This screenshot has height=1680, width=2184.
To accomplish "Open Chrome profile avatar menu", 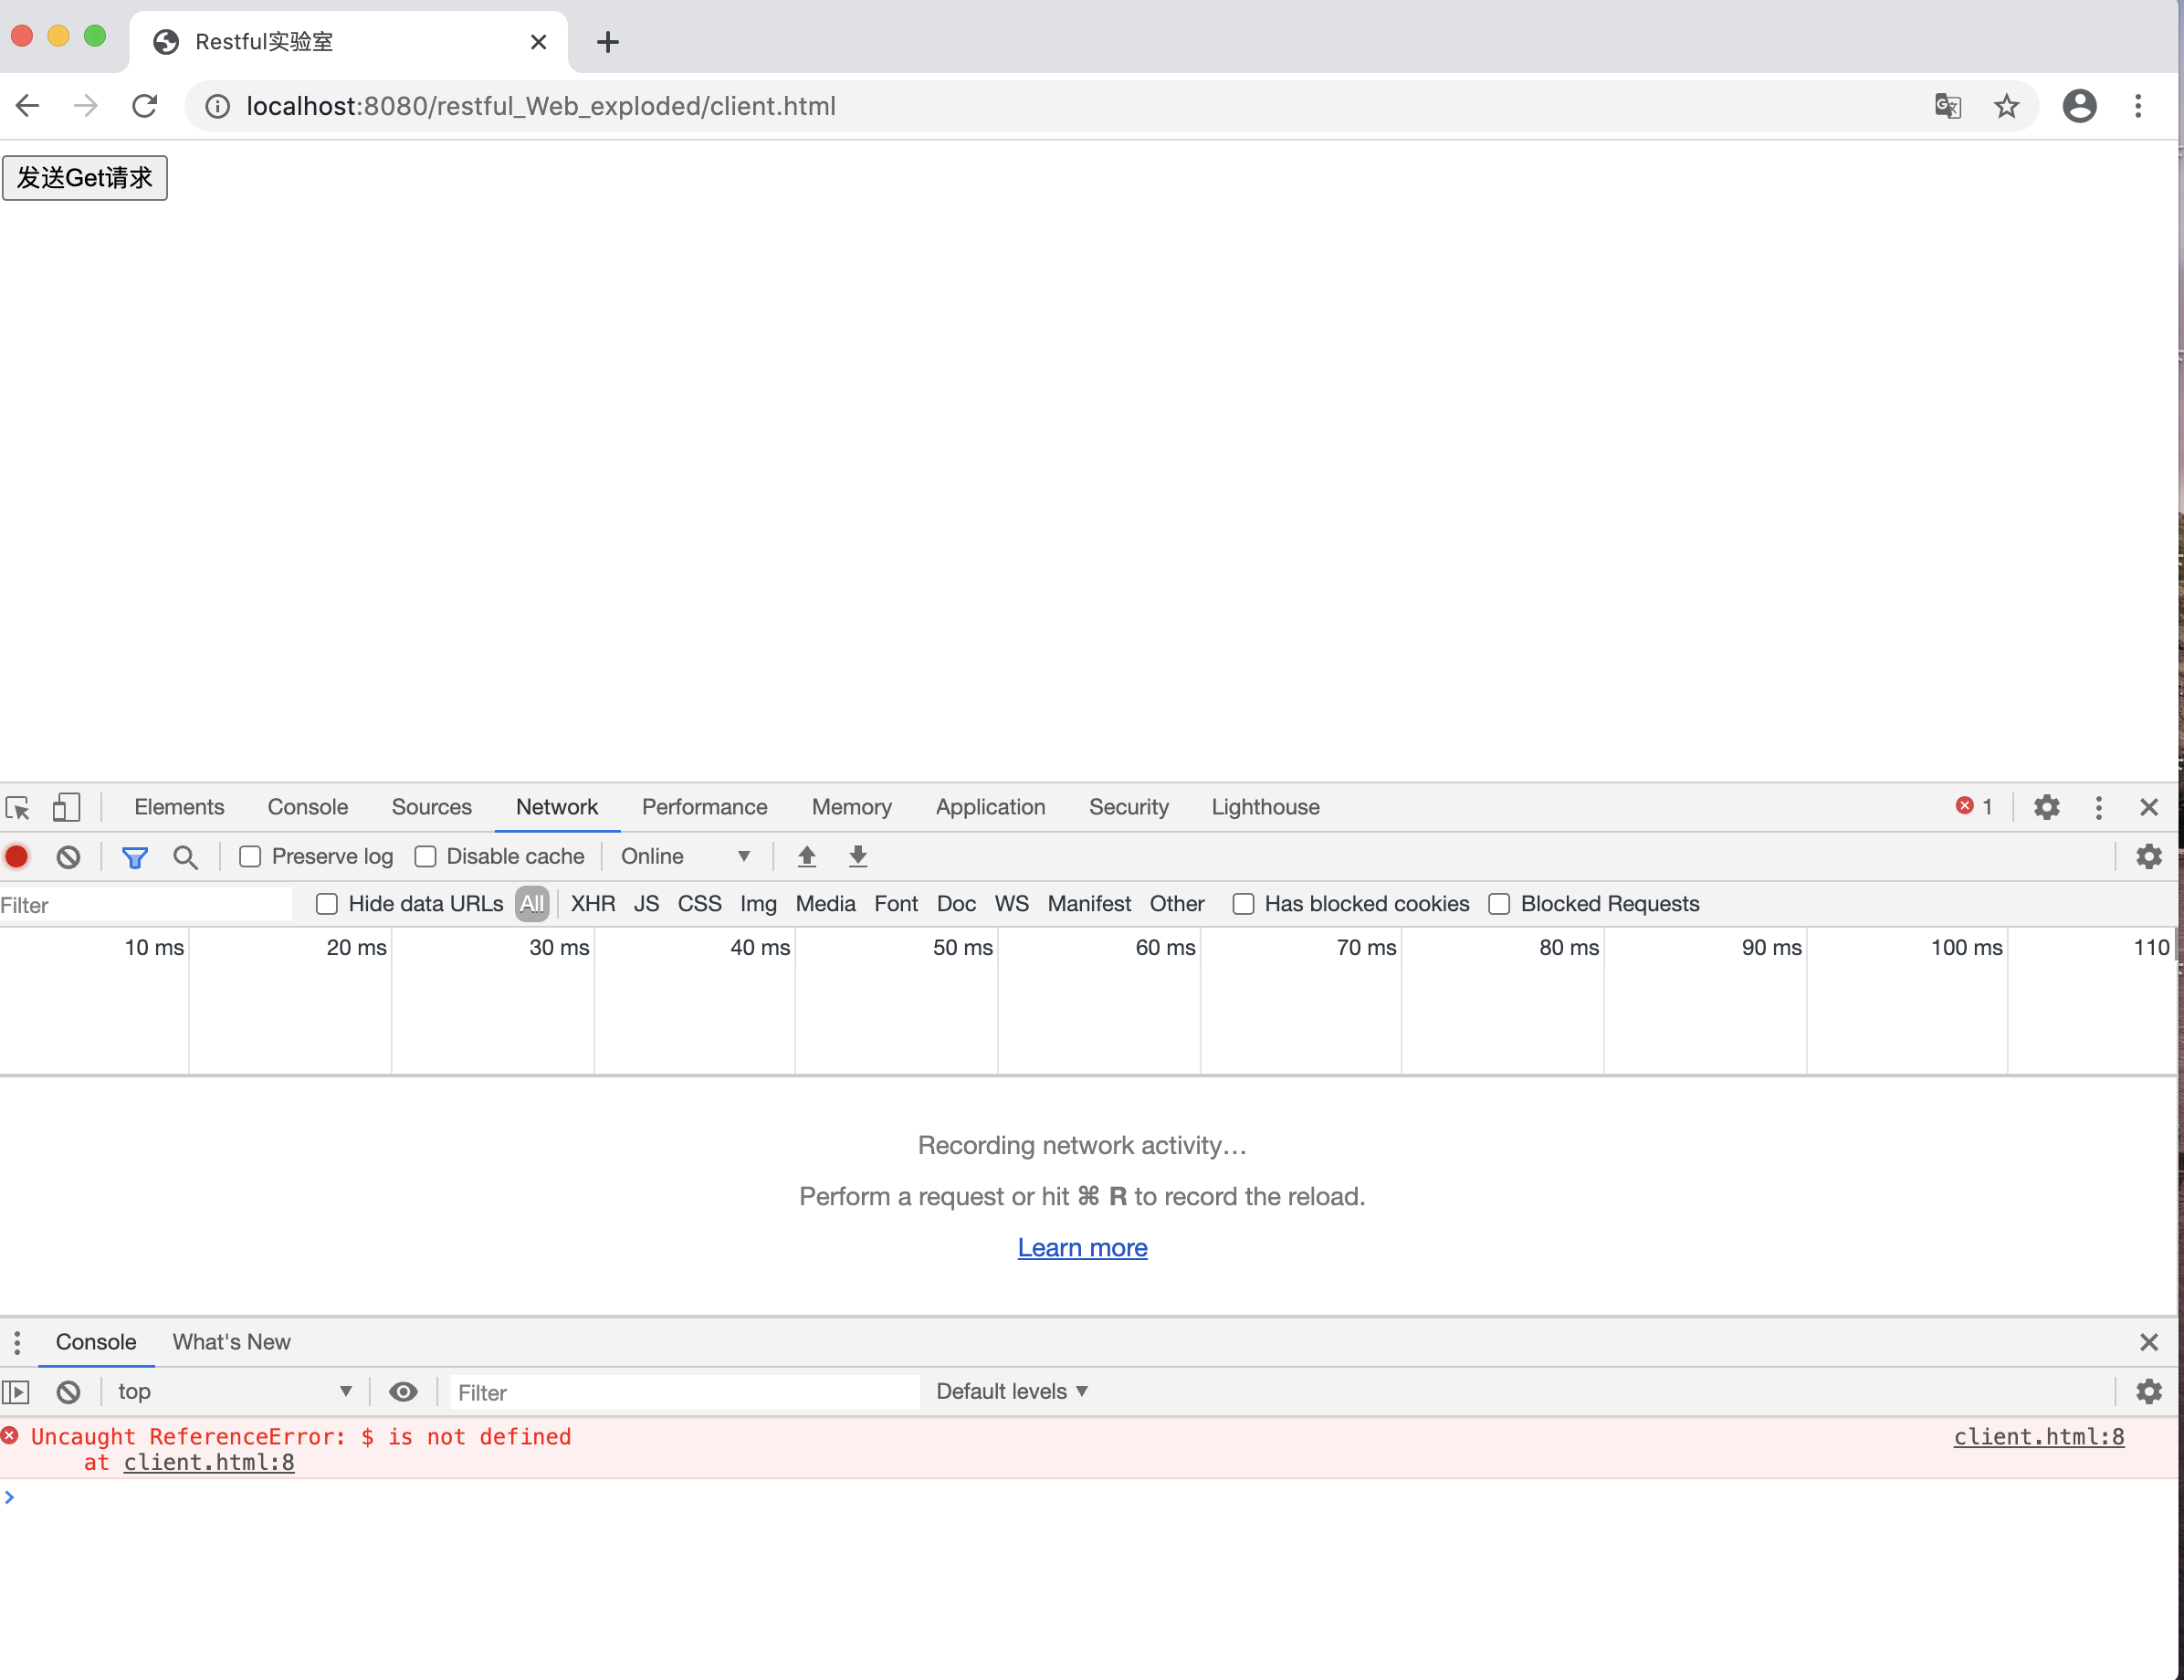I will 2079,106.
